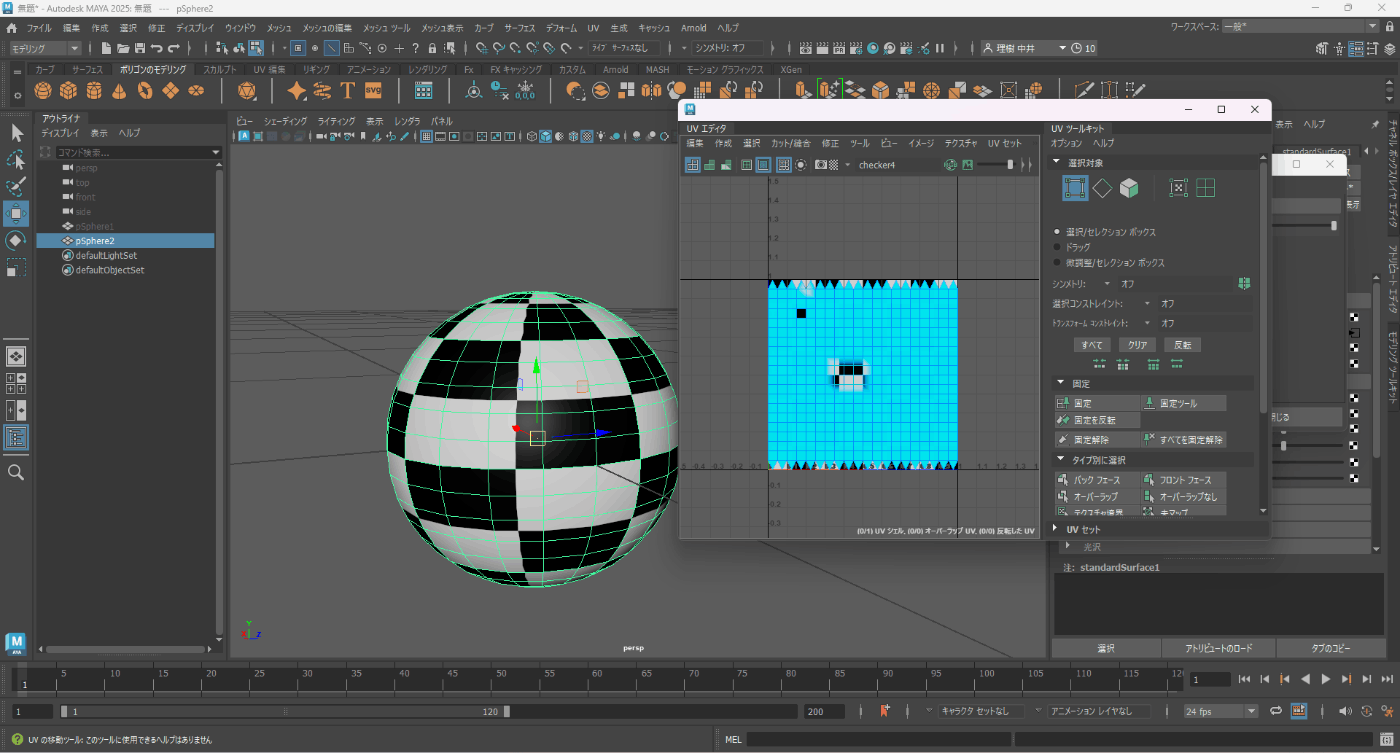The image size is (1400, 753).
Task: Open the メッシュ ツール menu
Action: click(386, 28)
